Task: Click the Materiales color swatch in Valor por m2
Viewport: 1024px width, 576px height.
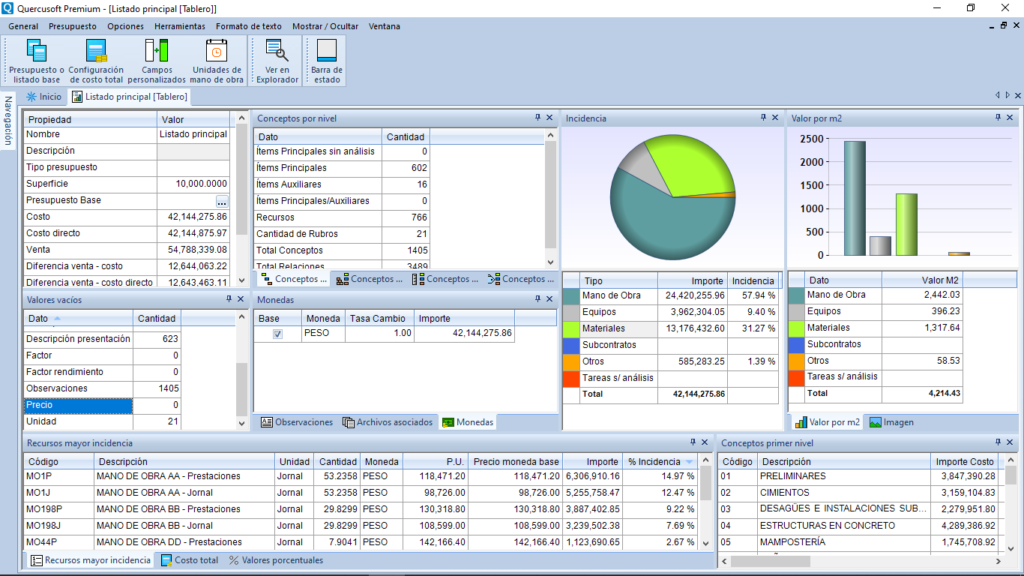Action: (x=796, y=328)
